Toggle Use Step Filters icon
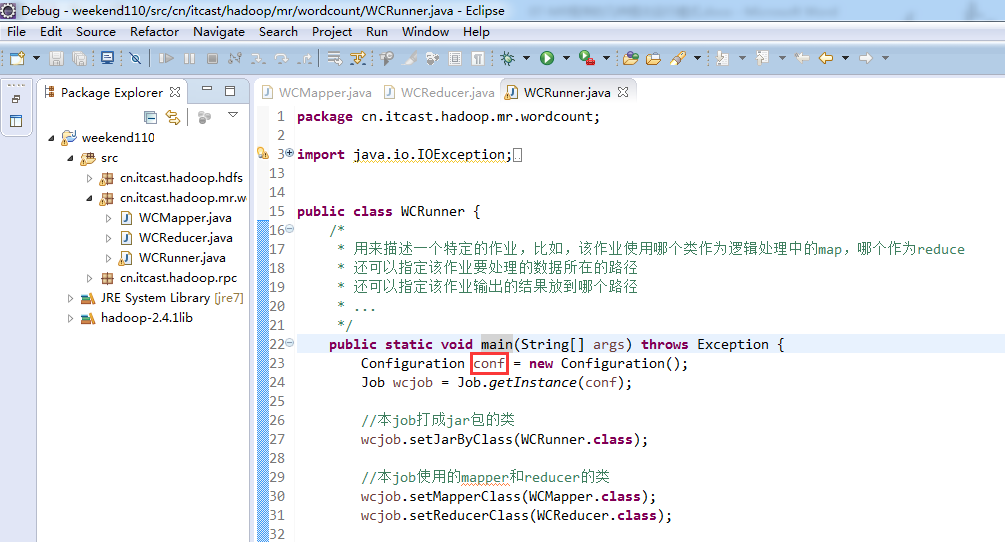This screenshot has width=1005, height=542. 358,58
